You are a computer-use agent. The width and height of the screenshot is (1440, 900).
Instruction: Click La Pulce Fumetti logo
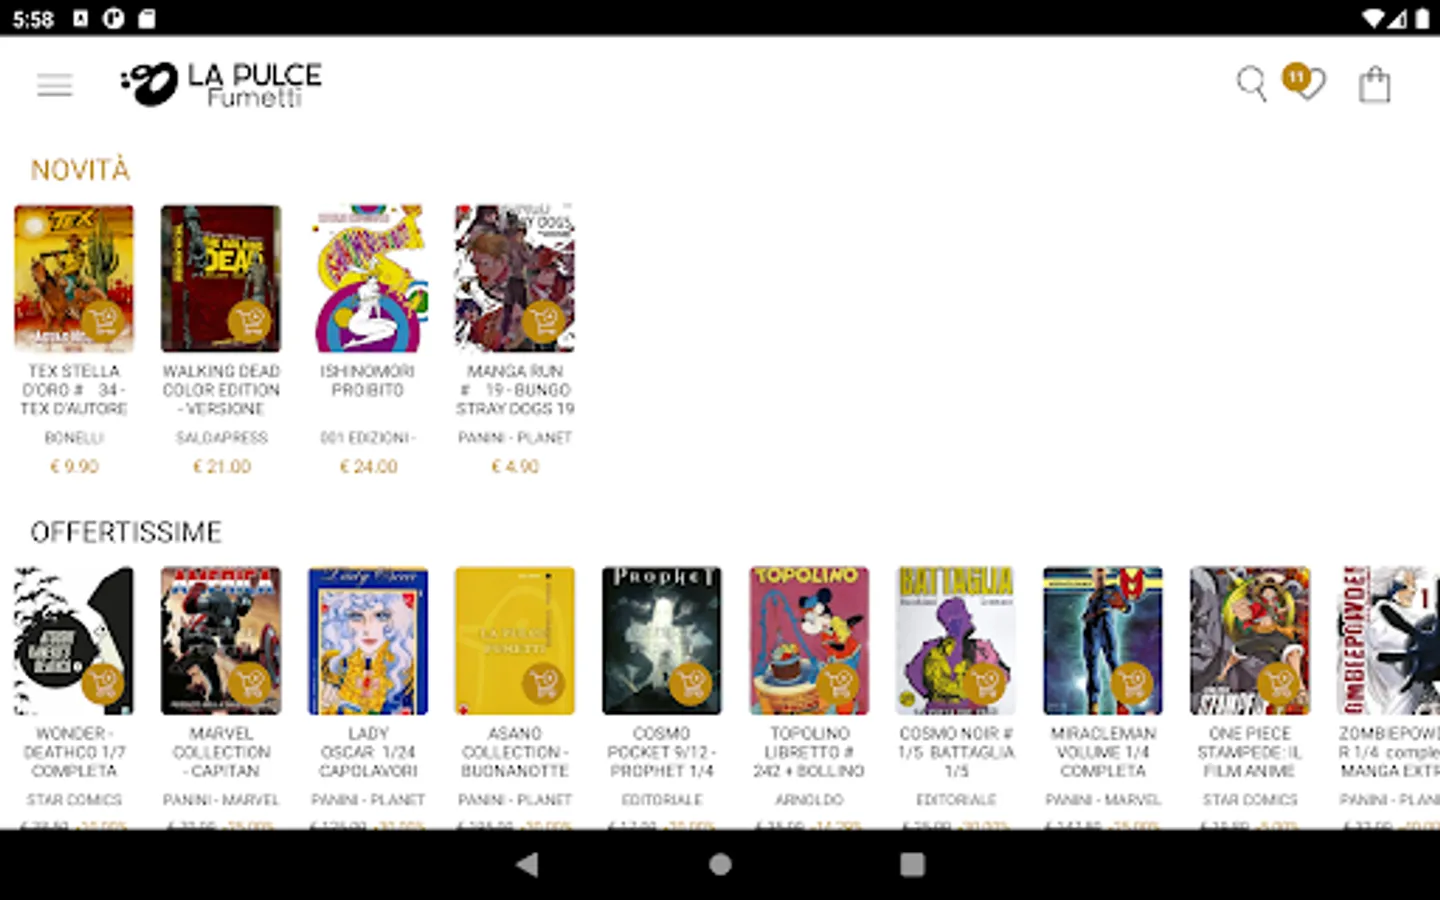[221, 84]
